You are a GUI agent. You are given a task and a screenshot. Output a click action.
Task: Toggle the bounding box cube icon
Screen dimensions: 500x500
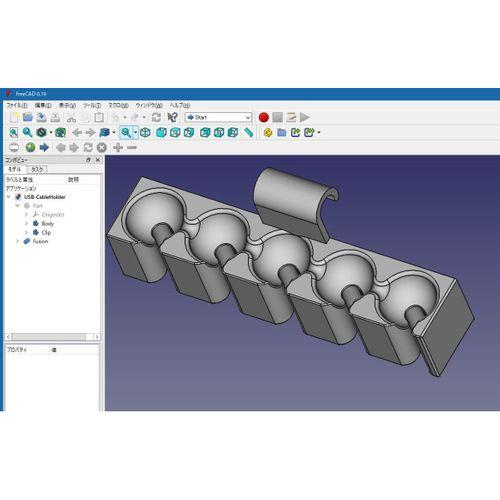60,133
